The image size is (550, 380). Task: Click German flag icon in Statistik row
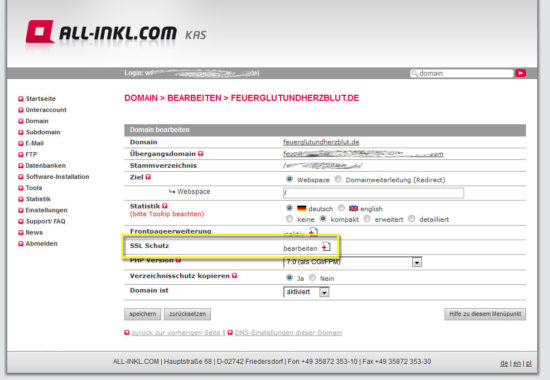click(x=302, y=208)
